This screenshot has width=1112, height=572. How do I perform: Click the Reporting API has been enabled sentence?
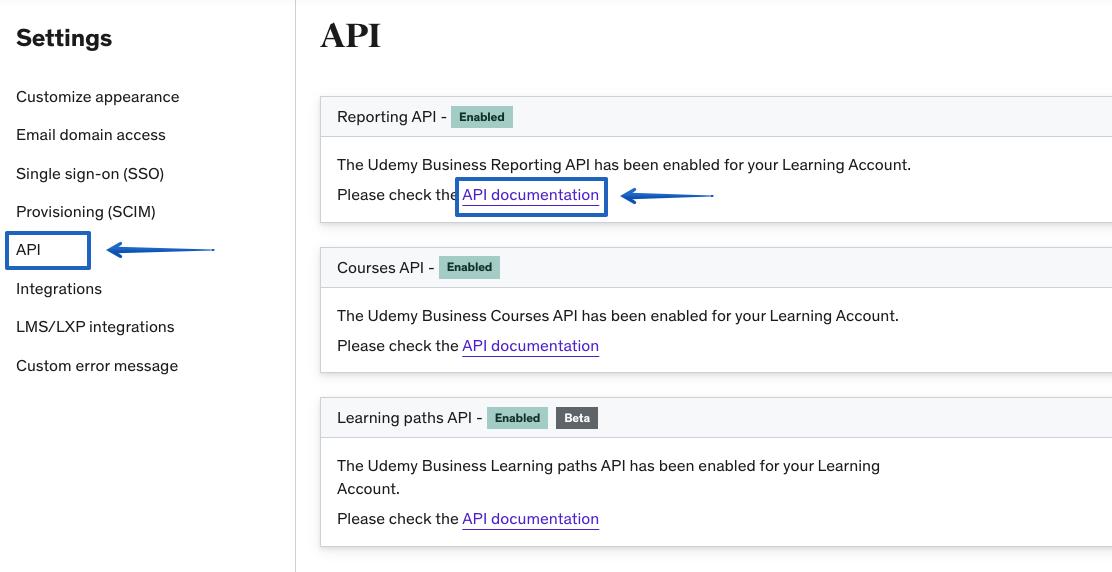click(x=624, y=165)
